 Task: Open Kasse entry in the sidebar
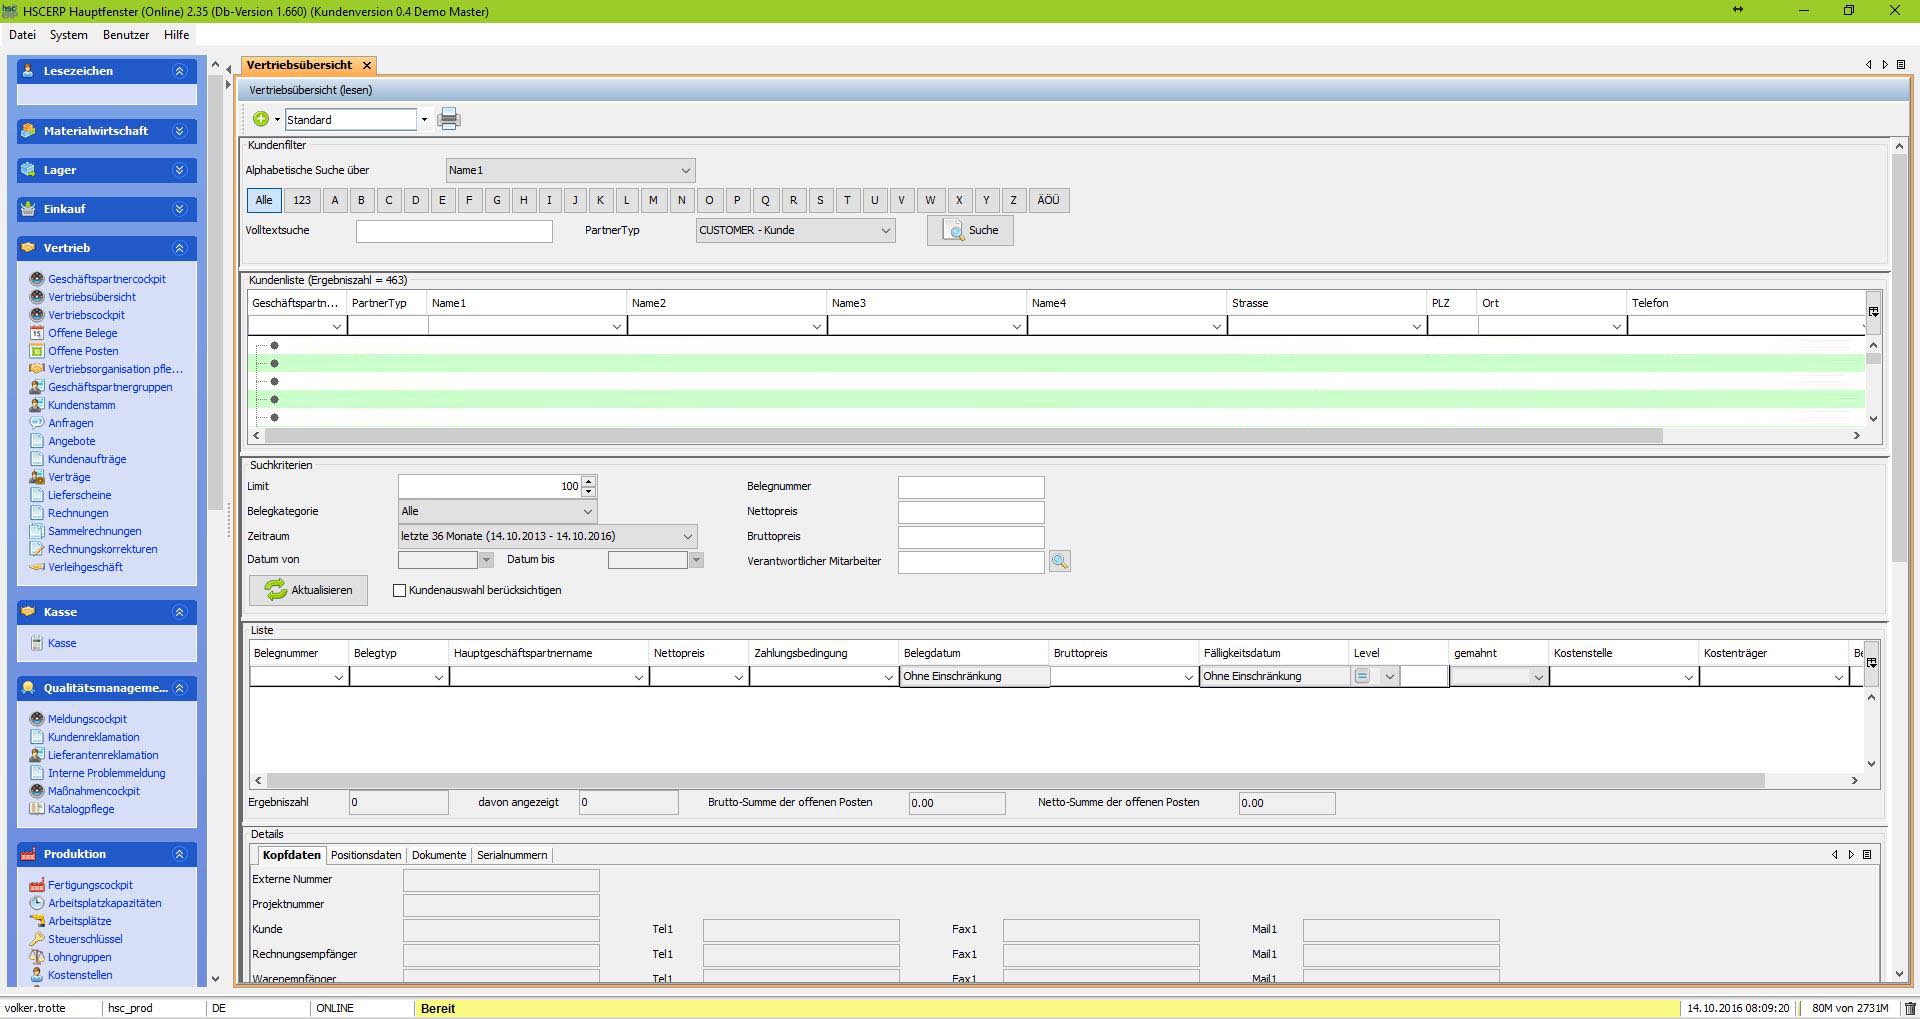coord(62,643)
